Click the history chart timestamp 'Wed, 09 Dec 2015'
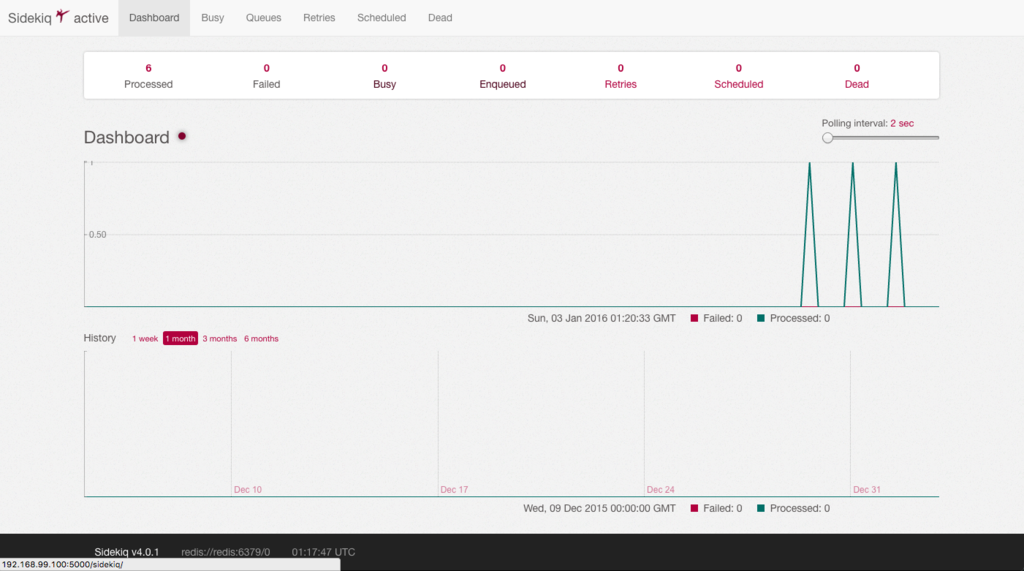 point(600,508)
